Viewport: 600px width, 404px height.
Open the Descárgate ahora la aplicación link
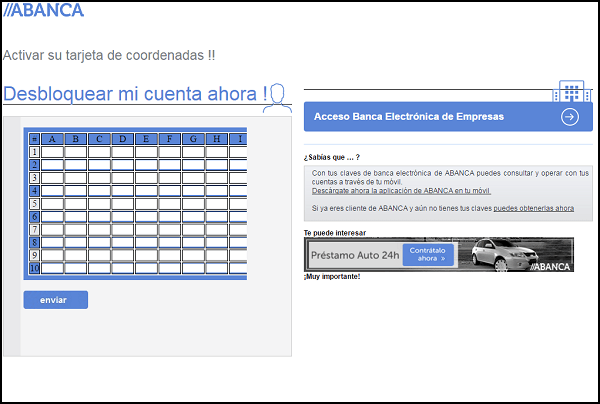point(401,191)
